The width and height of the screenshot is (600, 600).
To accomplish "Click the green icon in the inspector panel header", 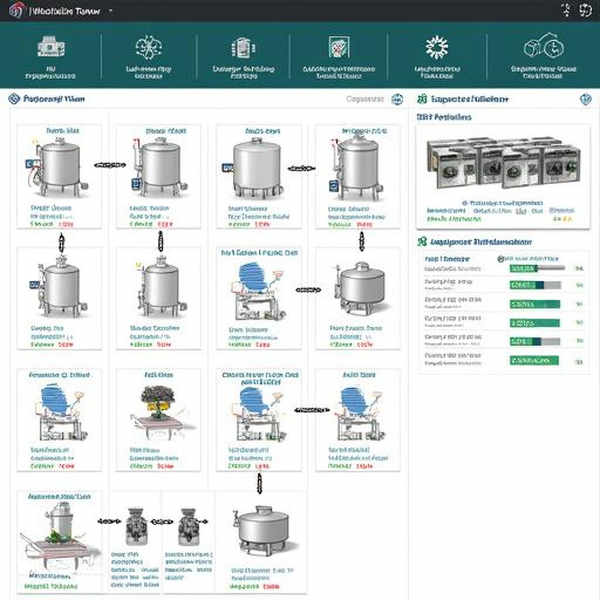I will [x=422, y=99].
